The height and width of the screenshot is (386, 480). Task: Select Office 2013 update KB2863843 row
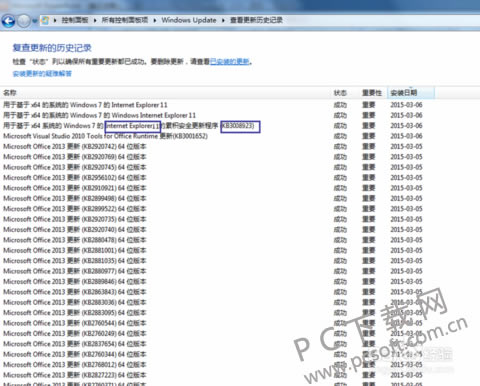(213, 292)
